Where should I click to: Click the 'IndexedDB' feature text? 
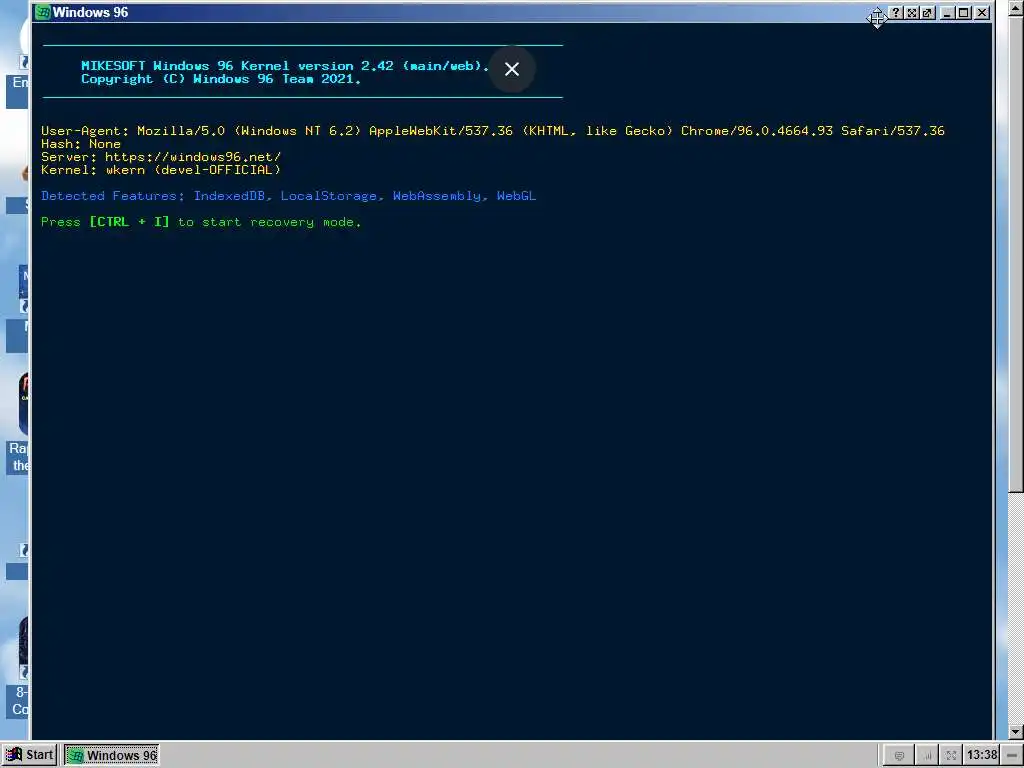tap(230, 196)
